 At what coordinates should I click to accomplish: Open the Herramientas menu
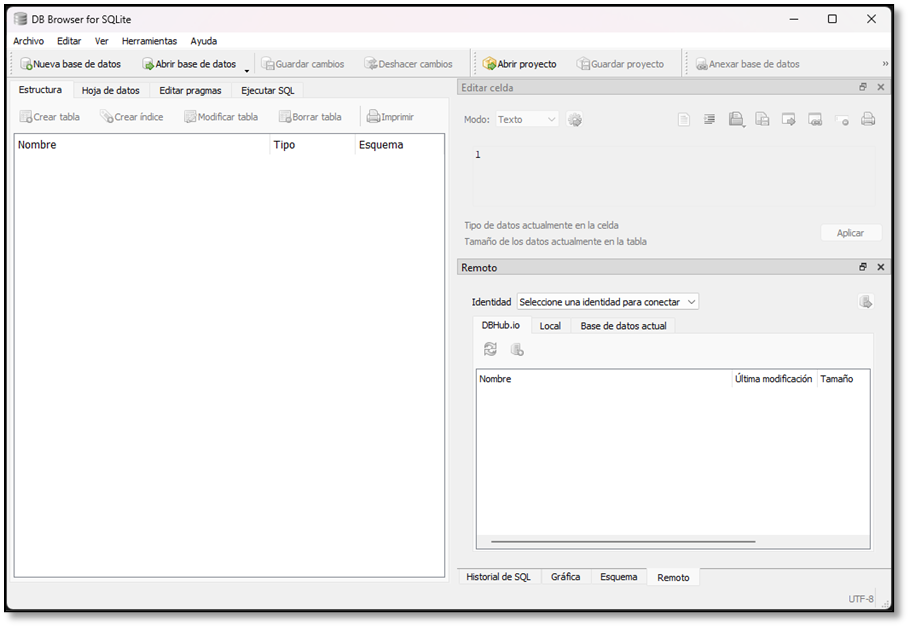tap(149, 41)
